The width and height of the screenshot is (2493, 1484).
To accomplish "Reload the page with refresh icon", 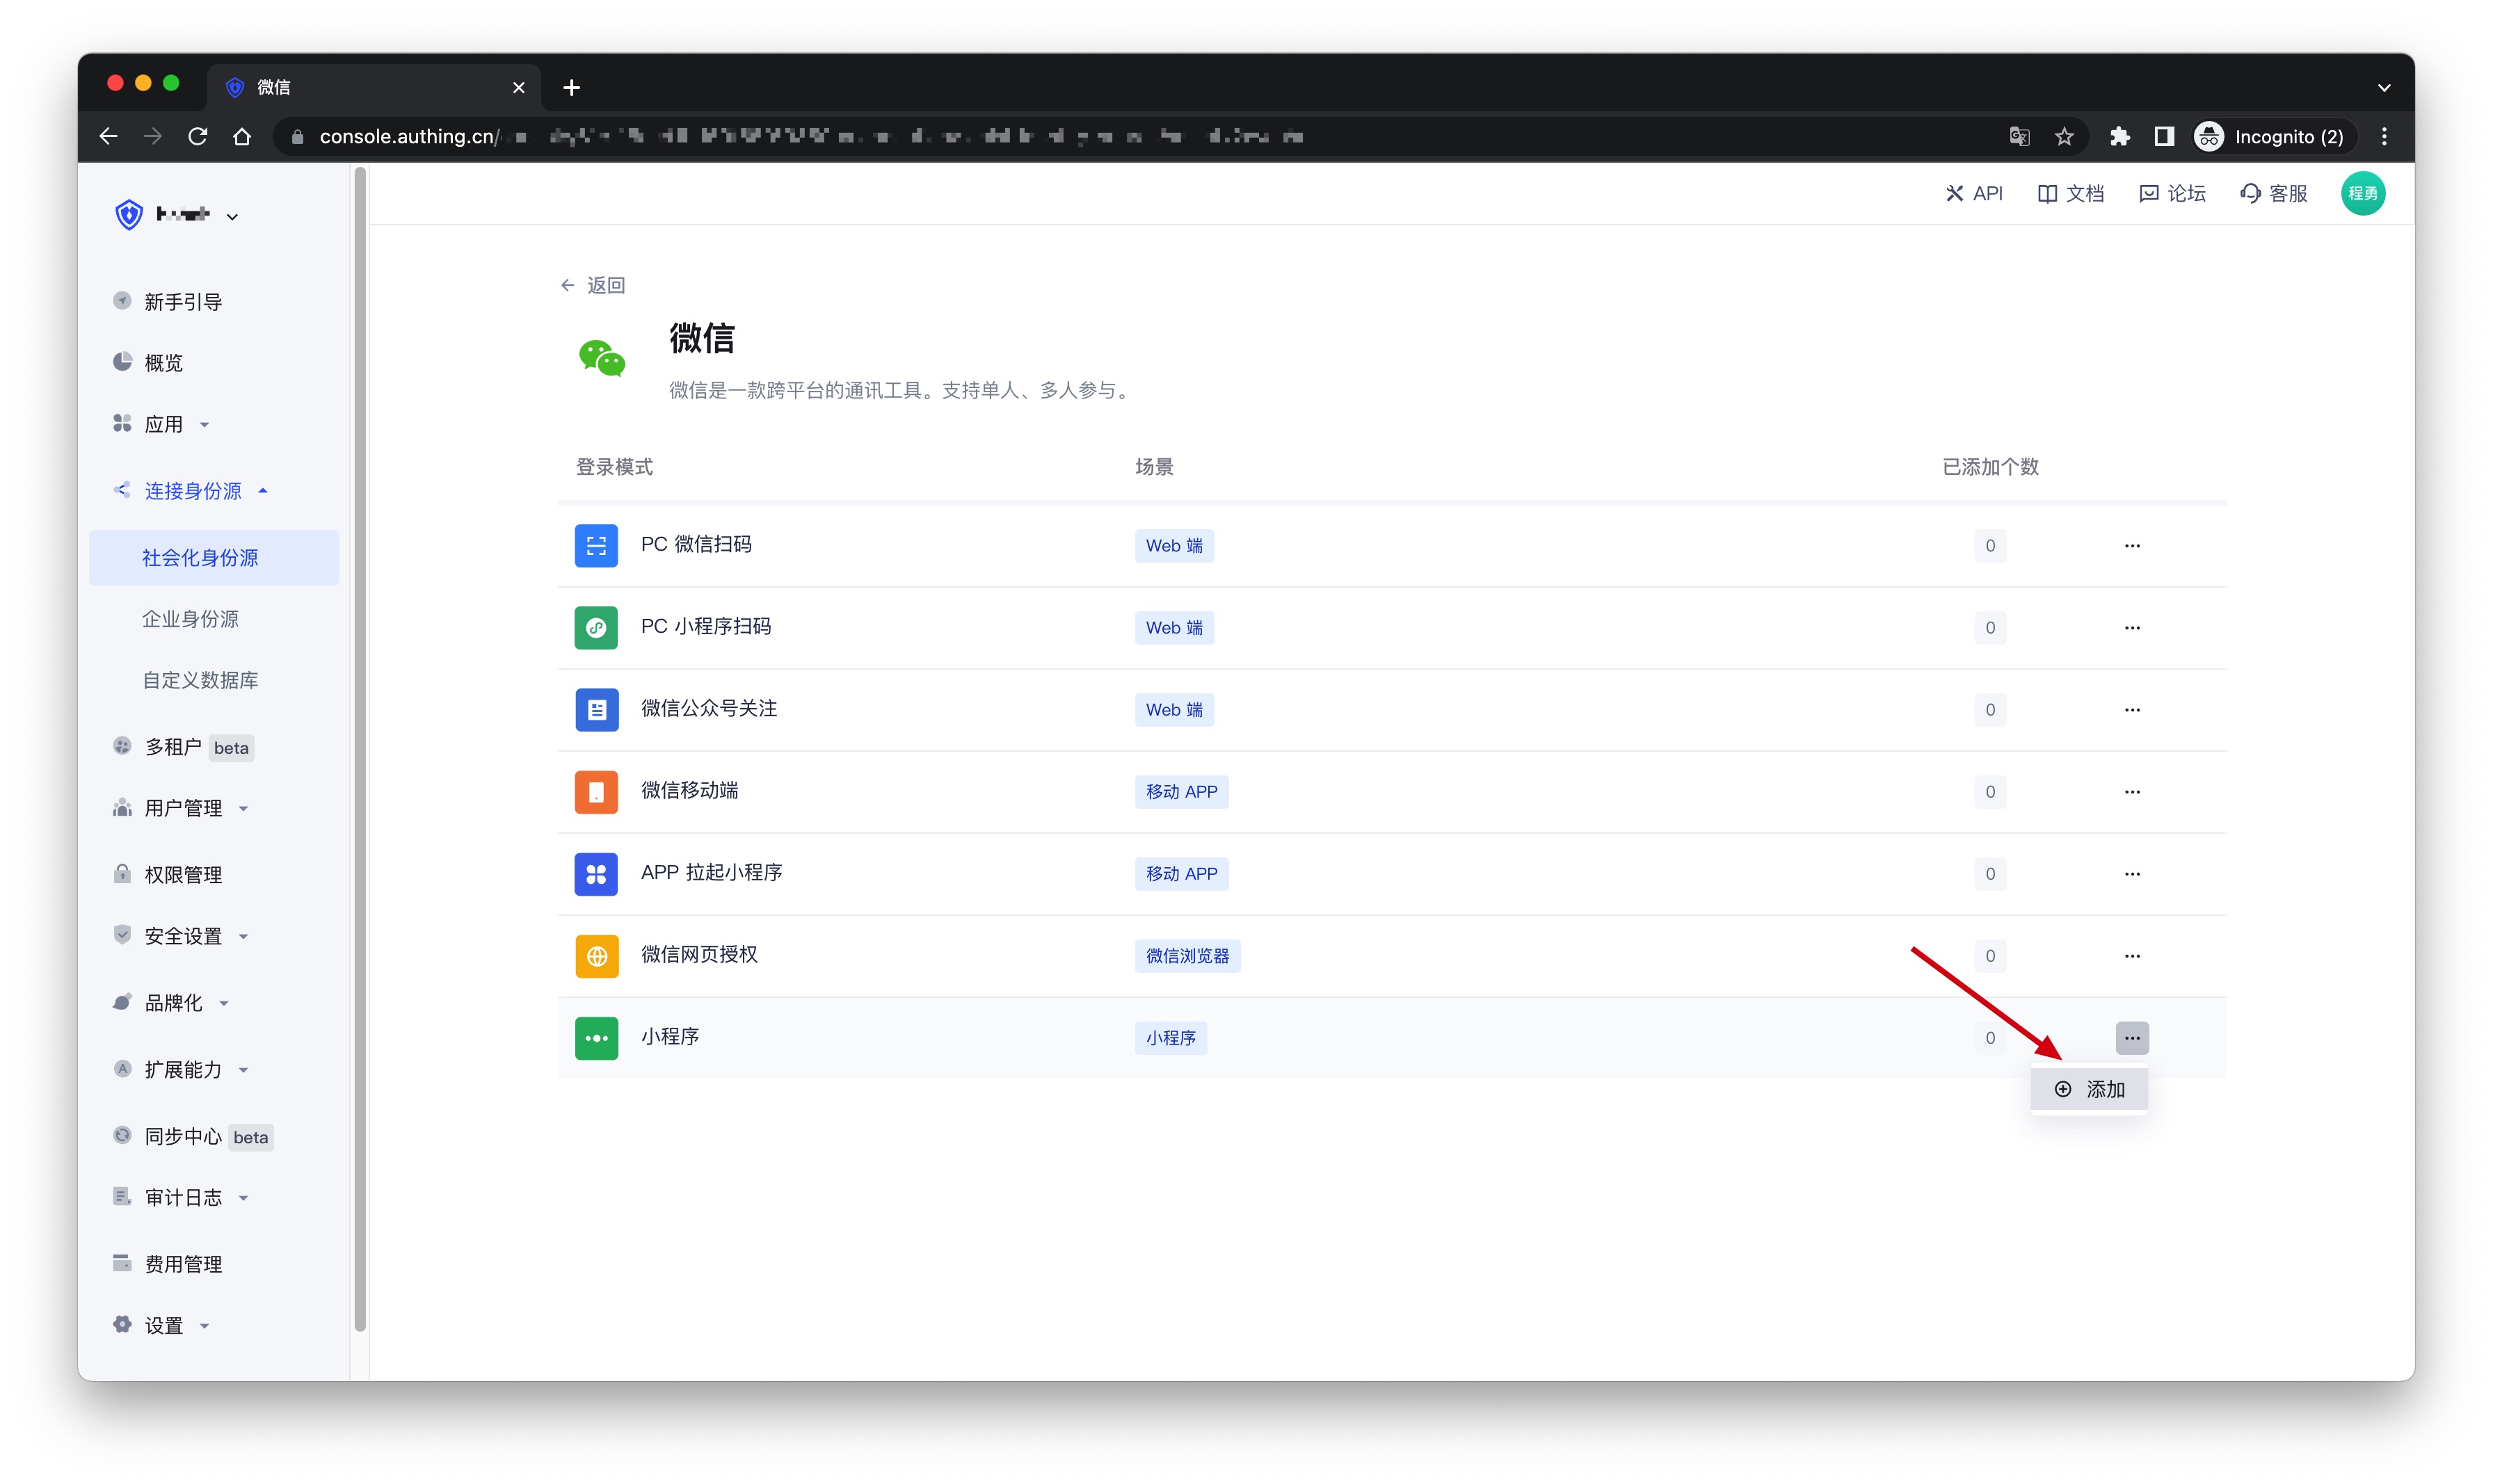I will pyautogui.click(x=198, y=137).
